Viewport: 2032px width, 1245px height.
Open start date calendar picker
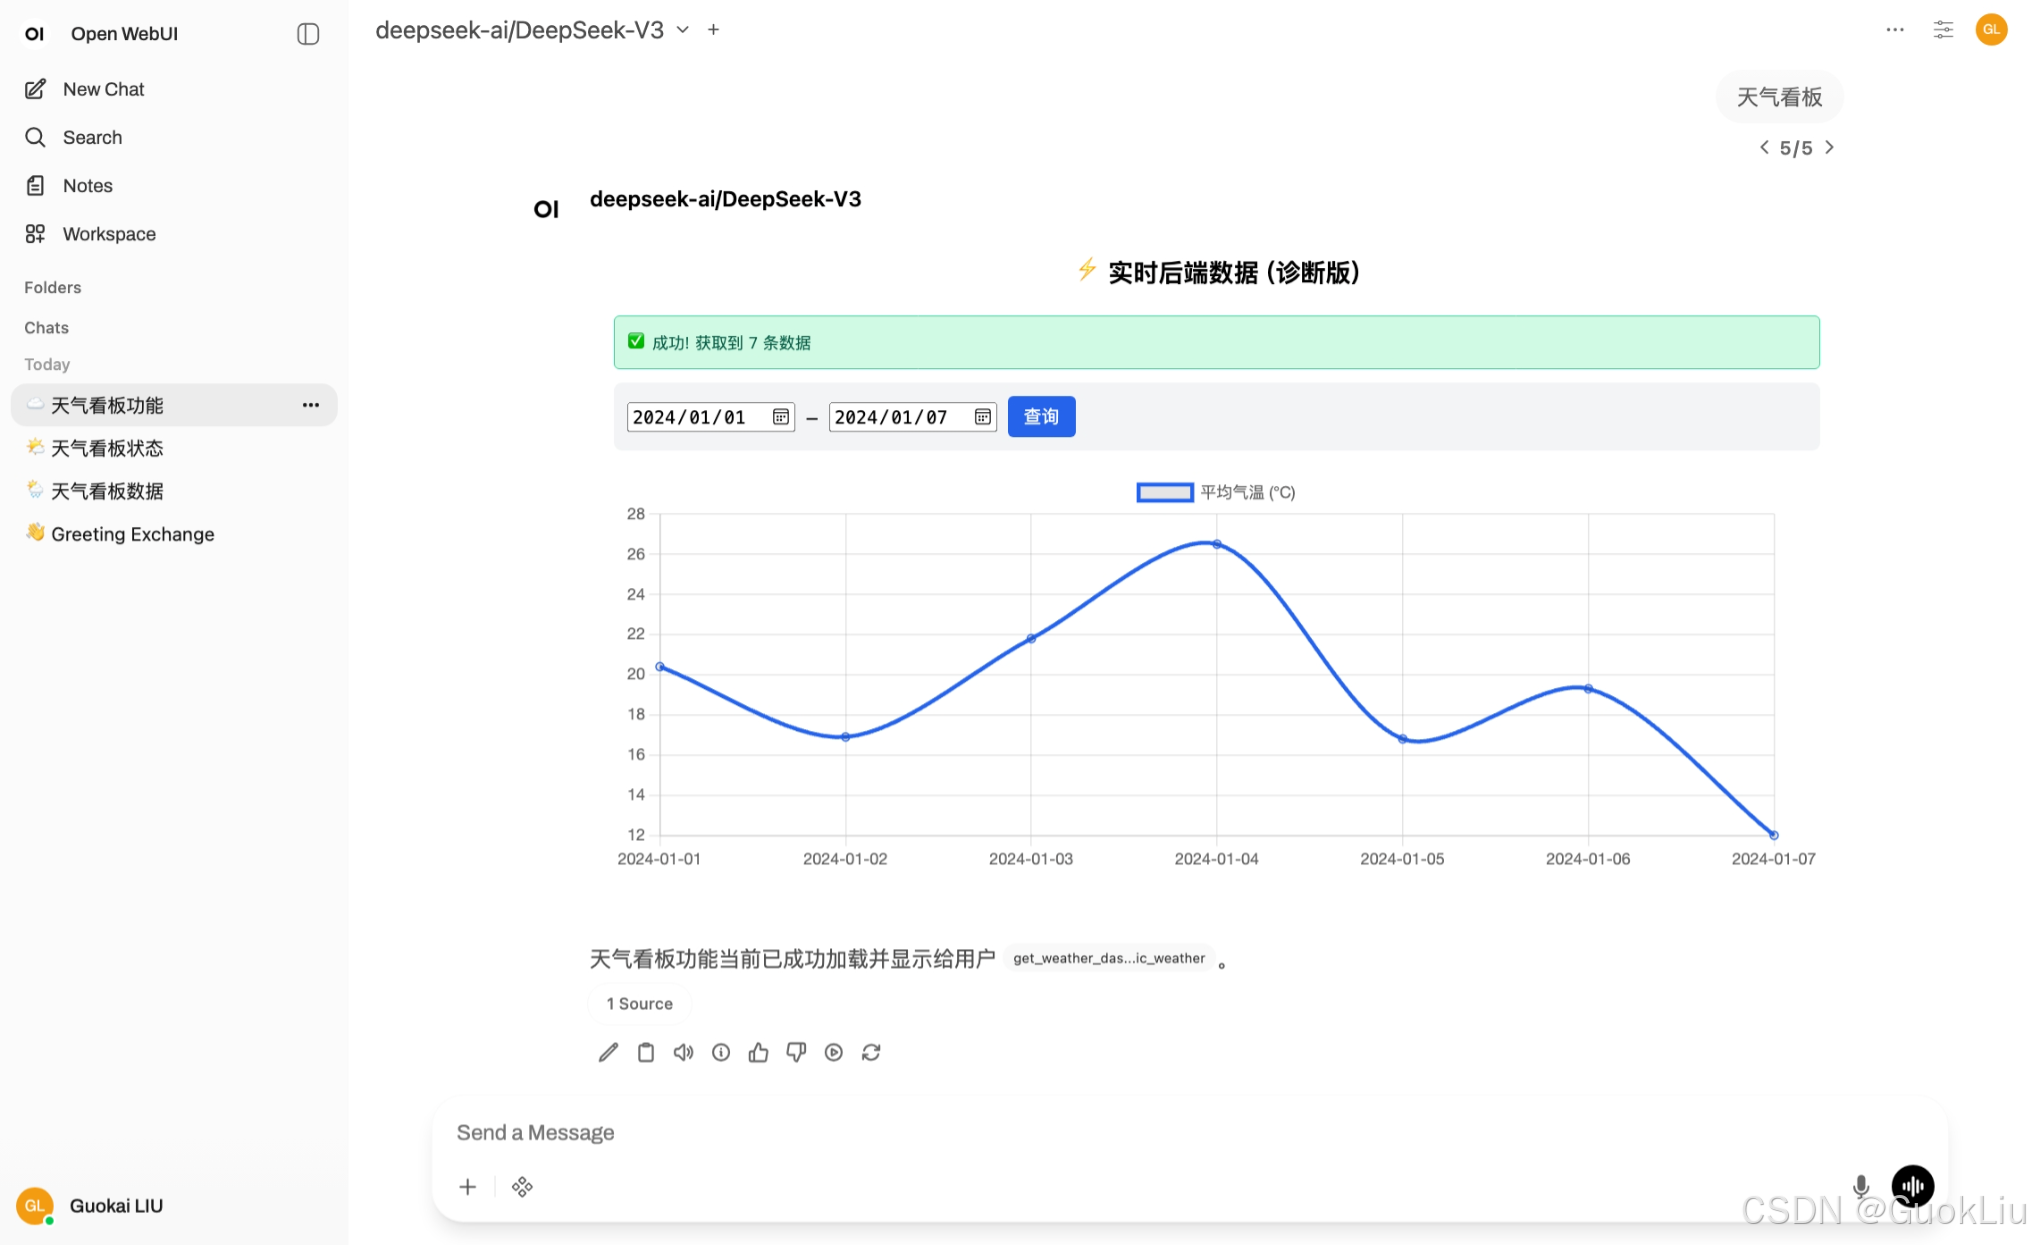coord(781,417)
